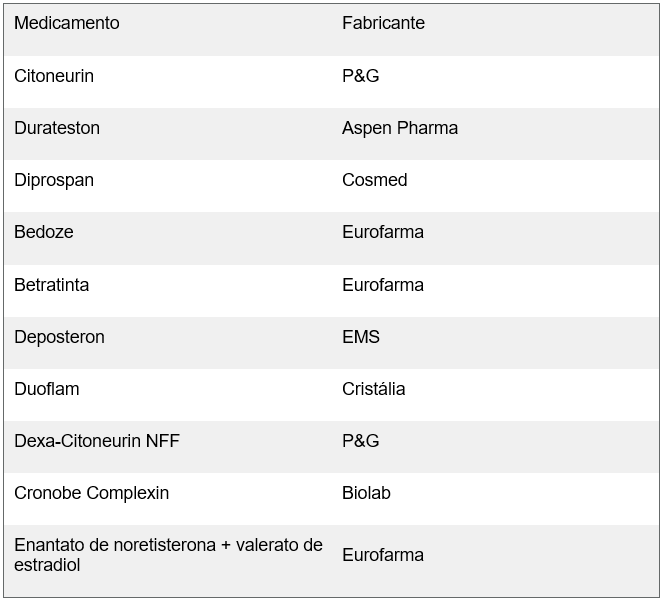
Task: Click the Medicamento column header
Action: pos(67,23)
